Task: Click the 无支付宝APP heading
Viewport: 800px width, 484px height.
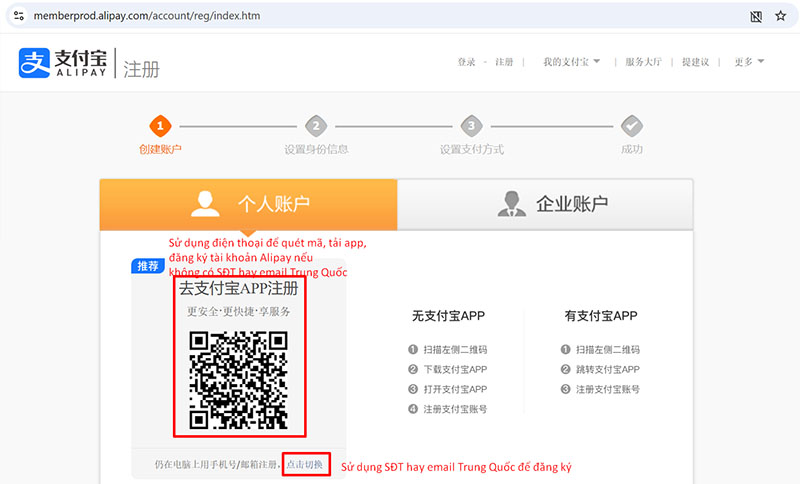Action: tap(448, 316)
